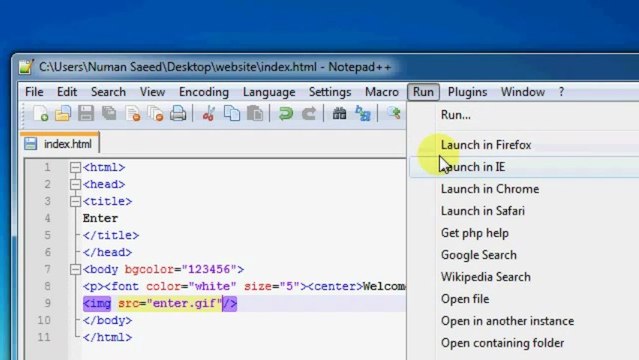Open the Search menu
Image resolution: width=639 pixels, height=360 pixels.
pyautogui.click(x=108, y=92)
